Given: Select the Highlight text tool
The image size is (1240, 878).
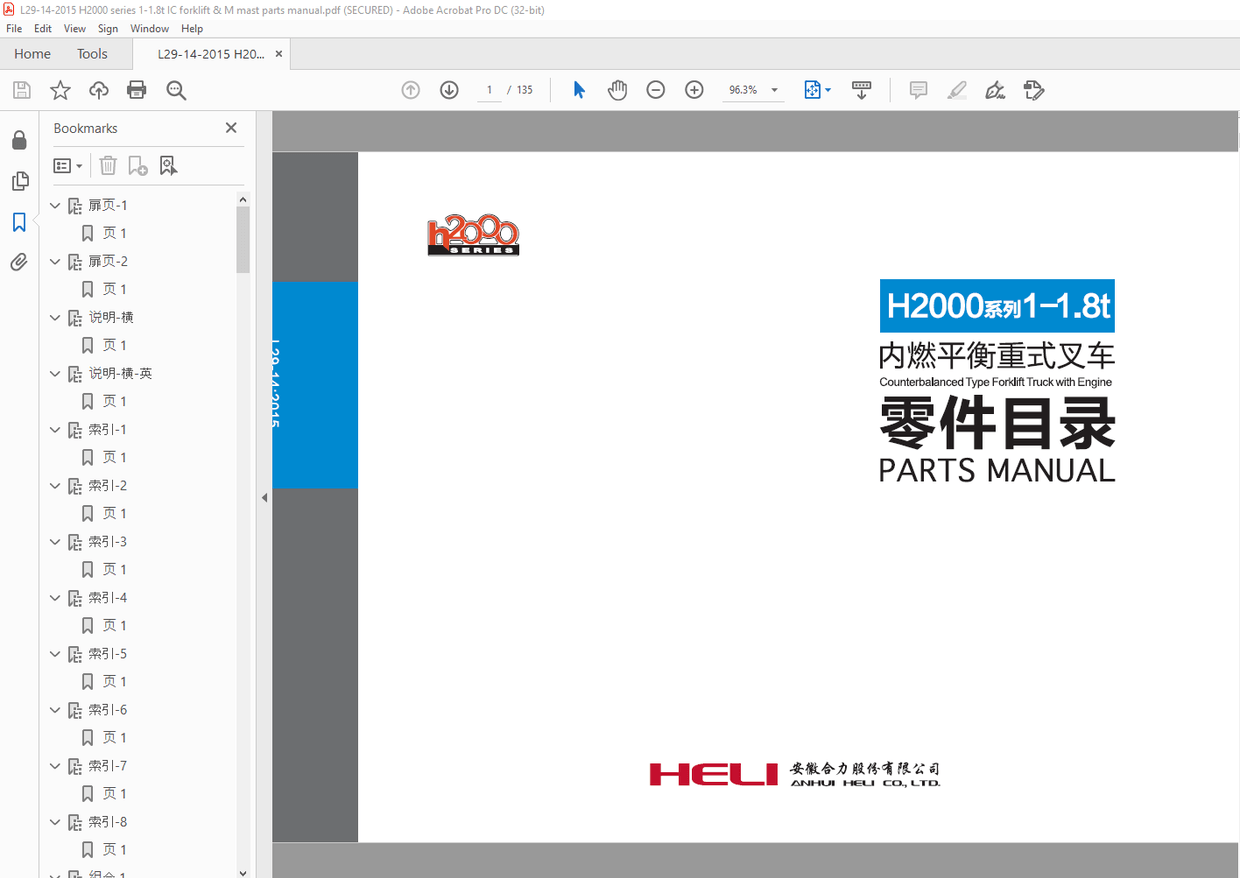Looking at the screenshot, I should tap(956, 90).
